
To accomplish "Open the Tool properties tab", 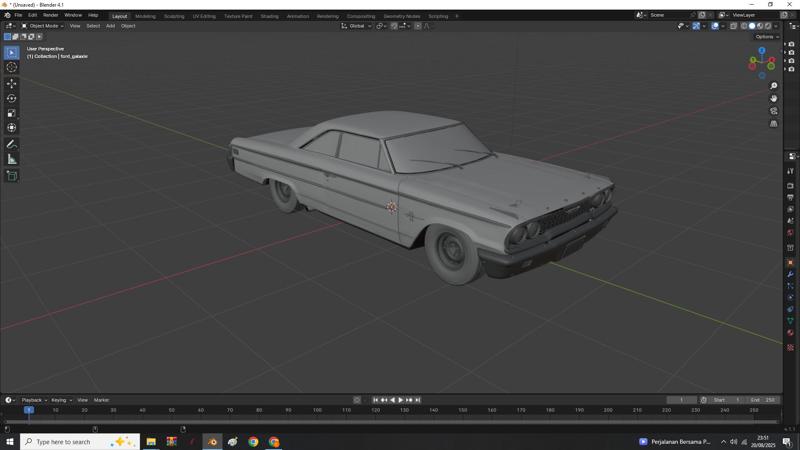I will pos(790,171).
